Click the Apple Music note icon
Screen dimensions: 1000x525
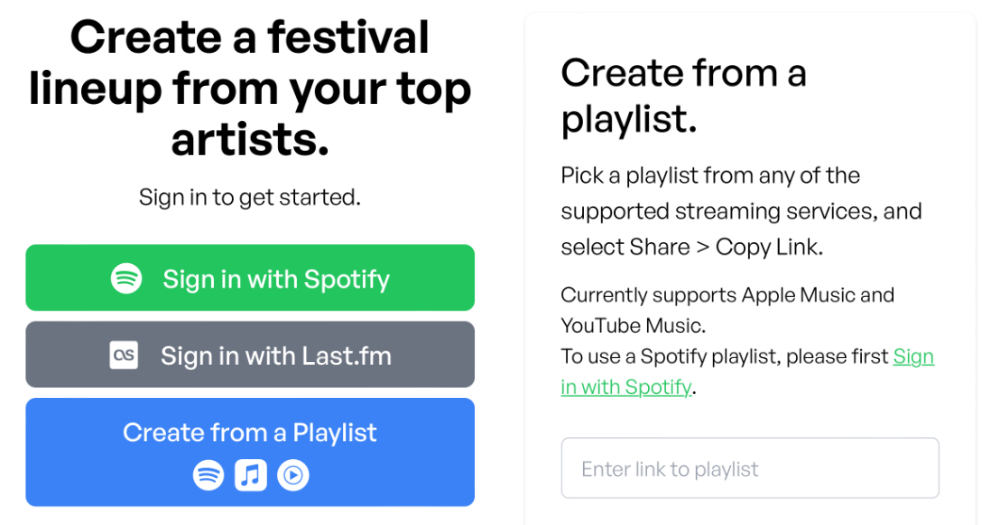[250, 475]
